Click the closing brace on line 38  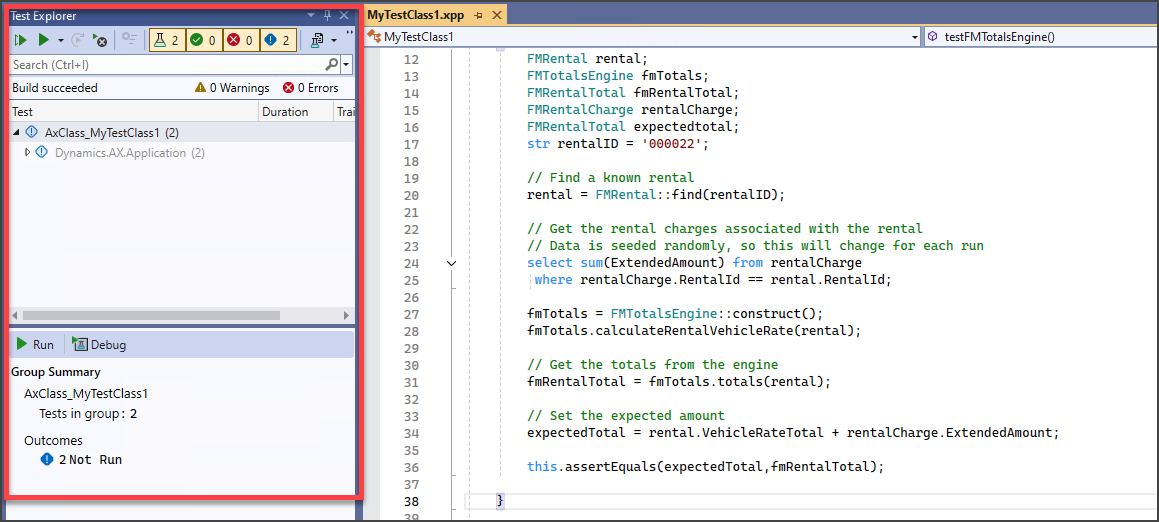(x=500, y=501)
